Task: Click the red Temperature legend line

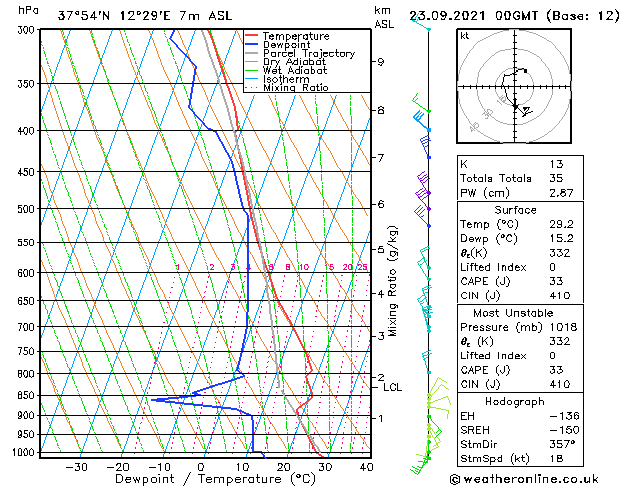Action: click(x=252, y=36)
